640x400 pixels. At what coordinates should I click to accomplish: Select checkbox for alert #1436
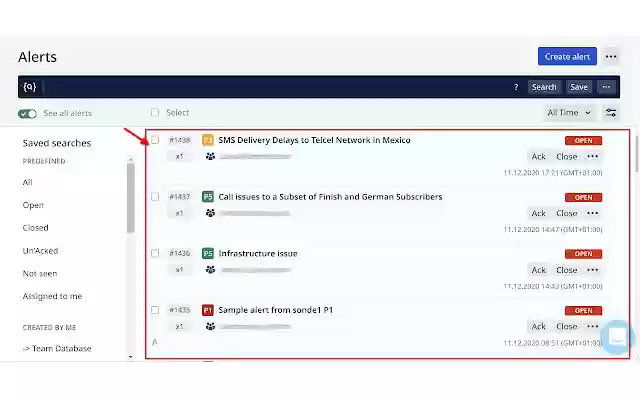[155, 253]
